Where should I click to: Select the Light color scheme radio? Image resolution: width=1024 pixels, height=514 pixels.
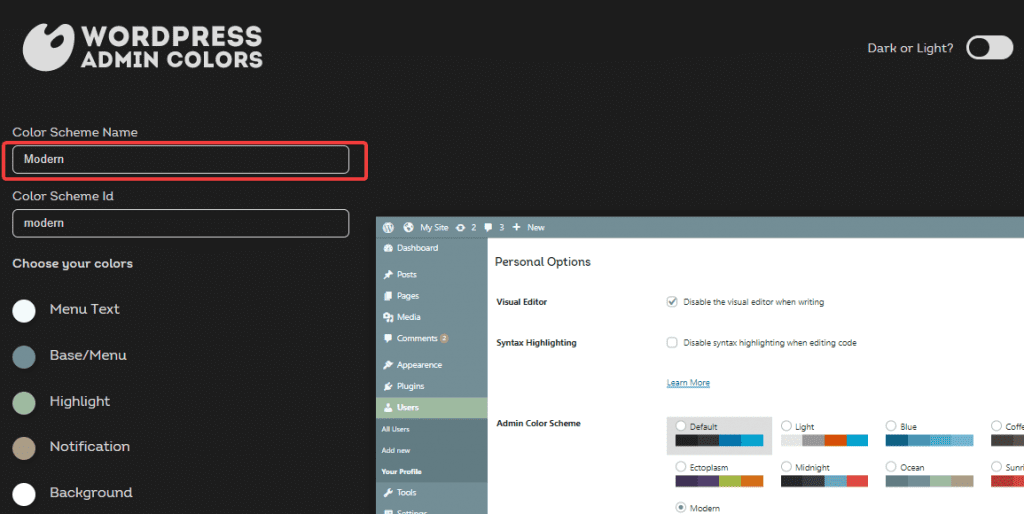(x=786, y=426)
